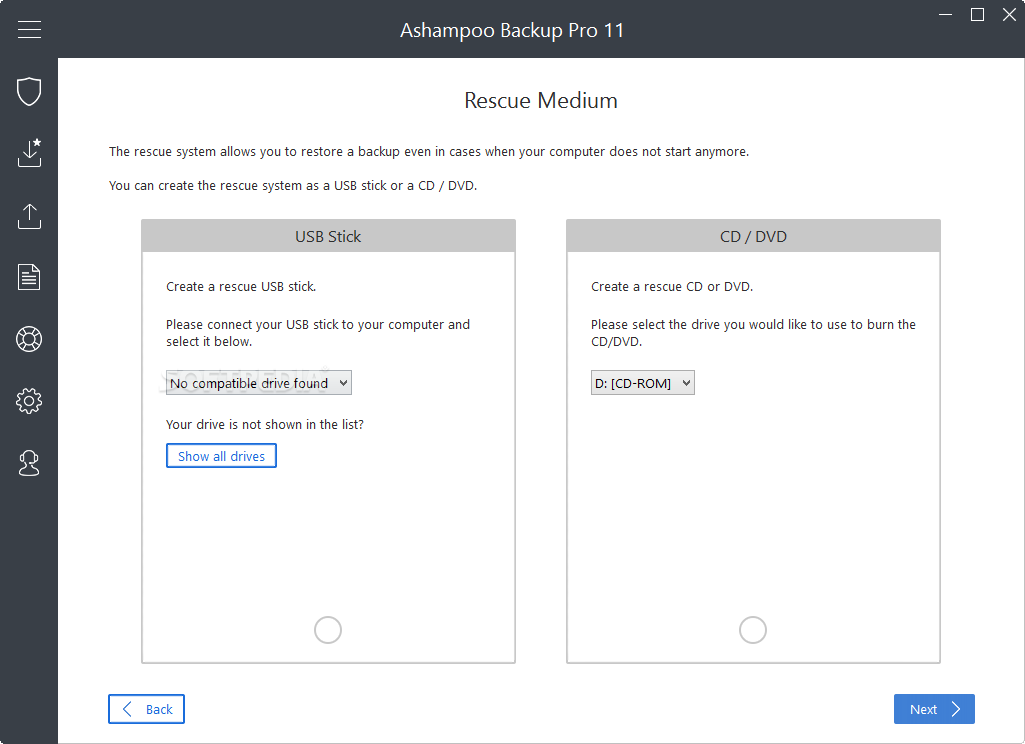The image size is (1025, 744).
Task: Open settings gear icon in sidebar
Action: pos(29,401)
